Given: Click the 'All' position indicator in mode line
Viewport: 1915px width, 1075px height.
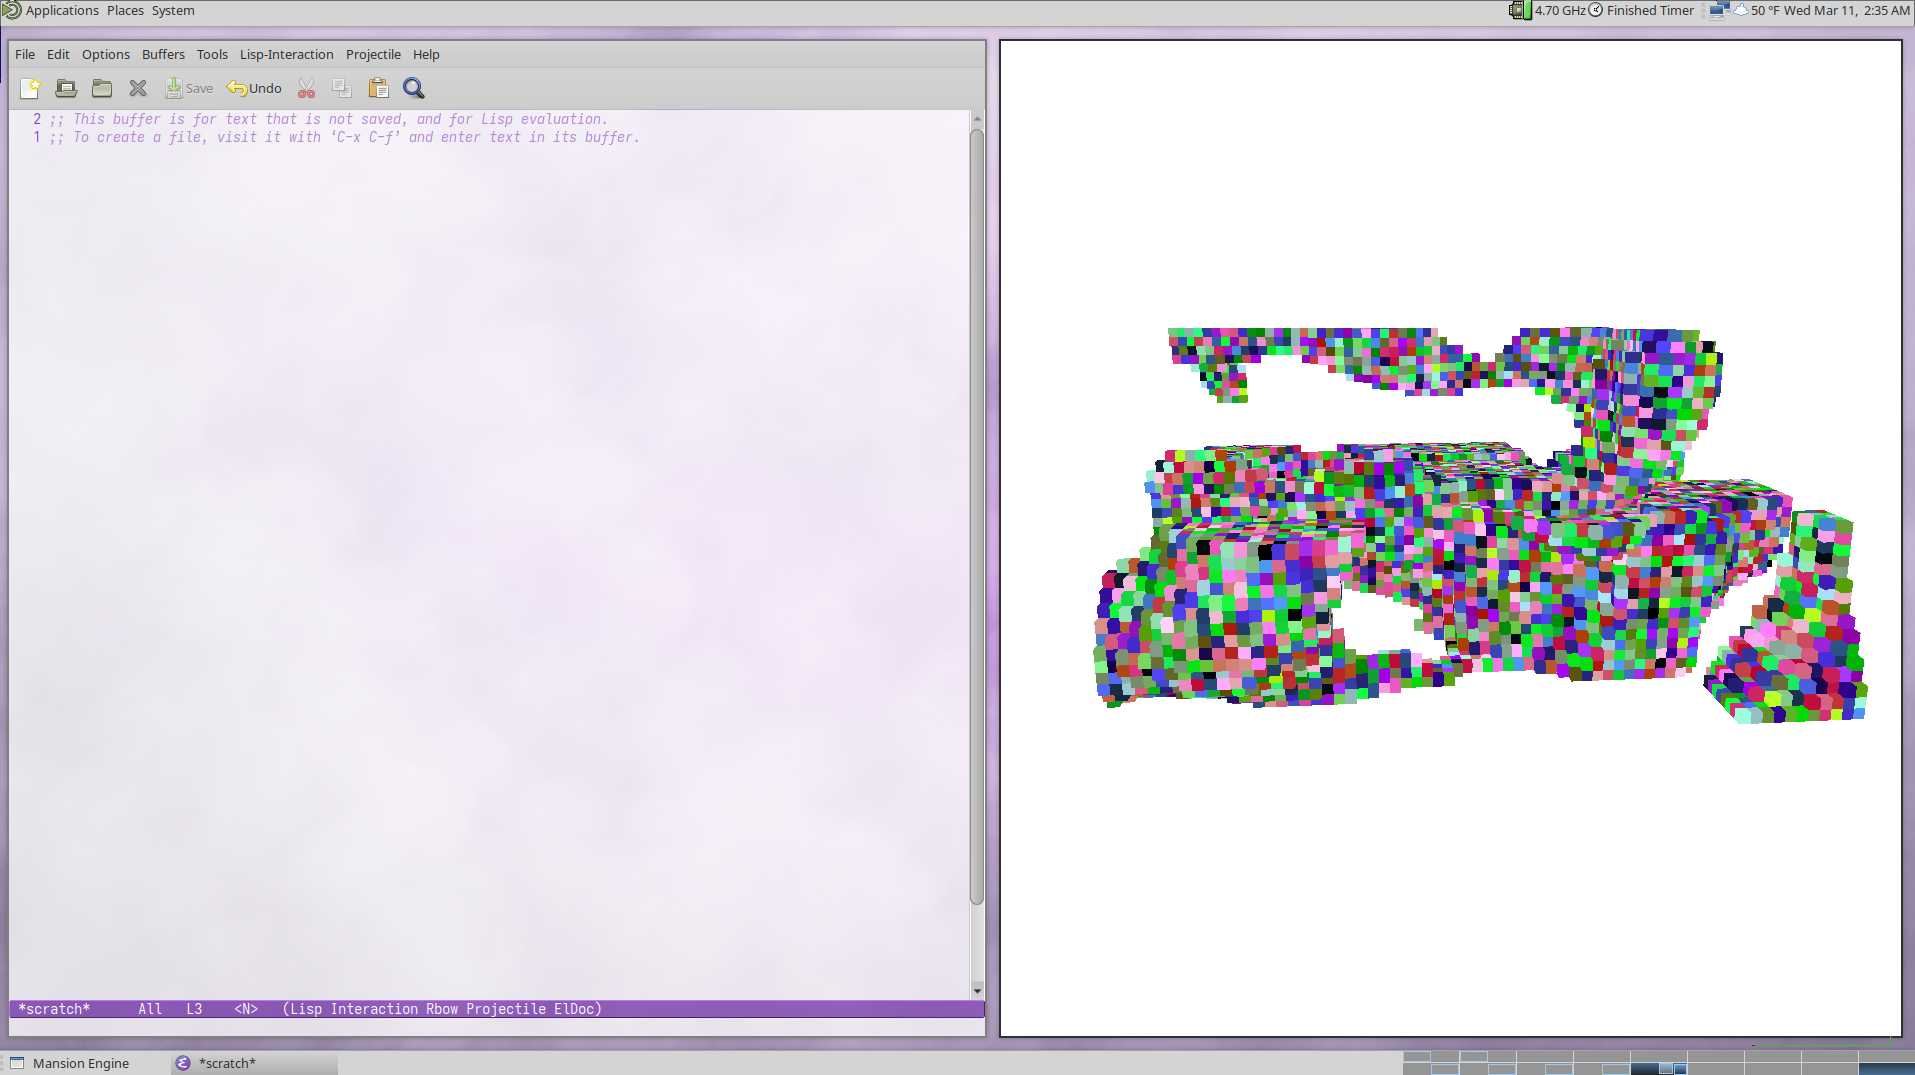Looking at the screenshot, I should [150, 1009].
